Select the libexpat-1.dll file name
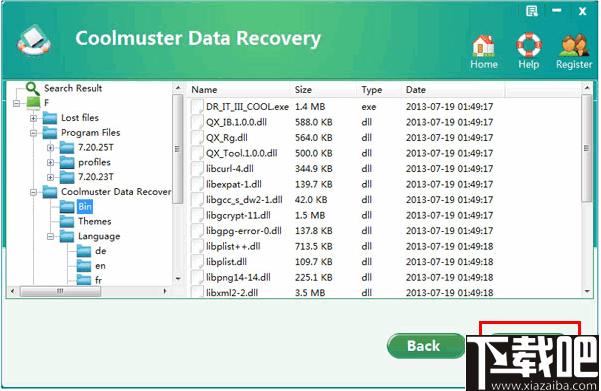This screenshot has height=391, width=601. click(x=234, y=184)
